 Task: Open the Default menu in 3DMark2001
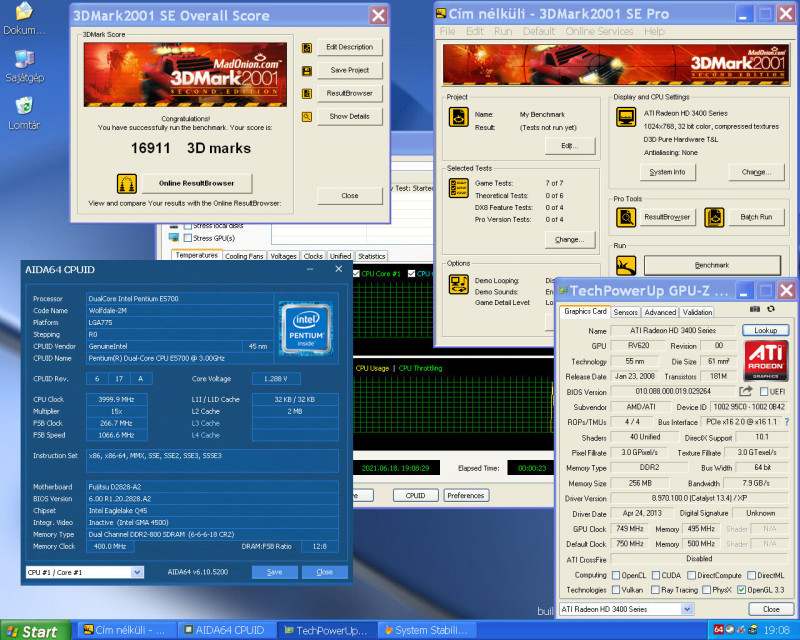point(538,32)
